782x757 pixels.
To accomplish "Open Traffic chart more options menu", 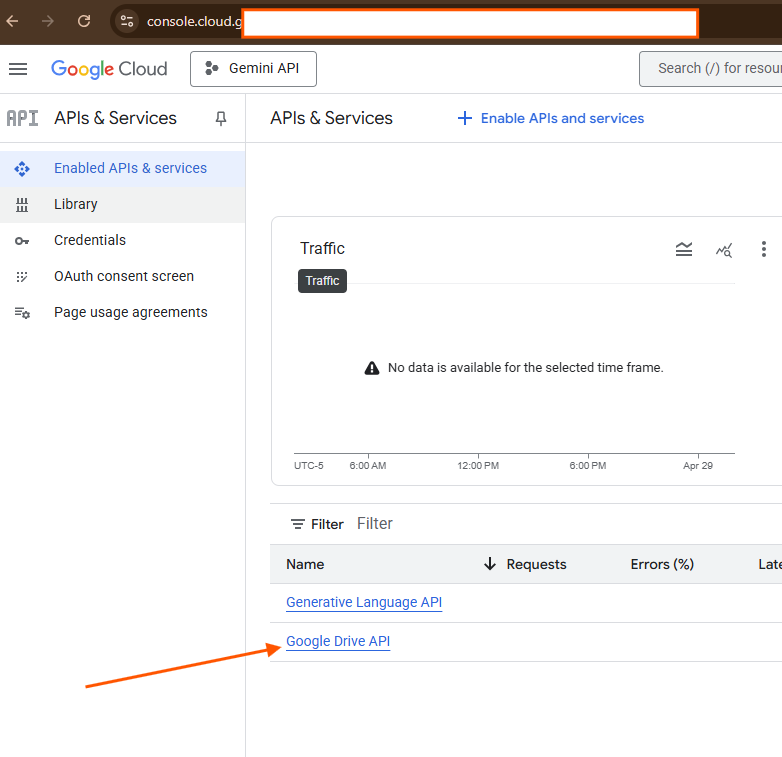I will (764, 249).
